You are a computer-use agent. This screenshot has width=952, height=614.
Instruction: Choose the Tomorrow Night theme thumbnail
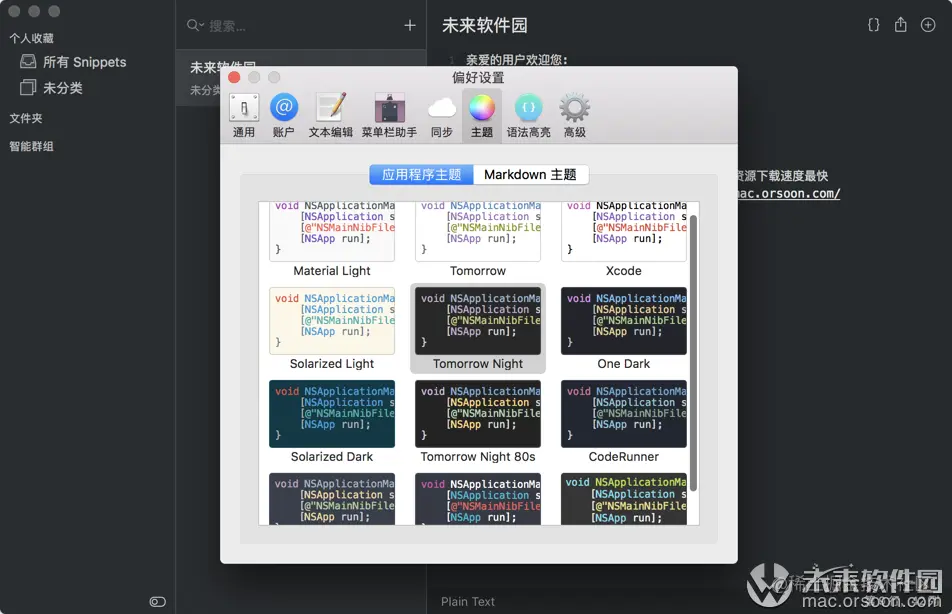click(x=478, y=321)
